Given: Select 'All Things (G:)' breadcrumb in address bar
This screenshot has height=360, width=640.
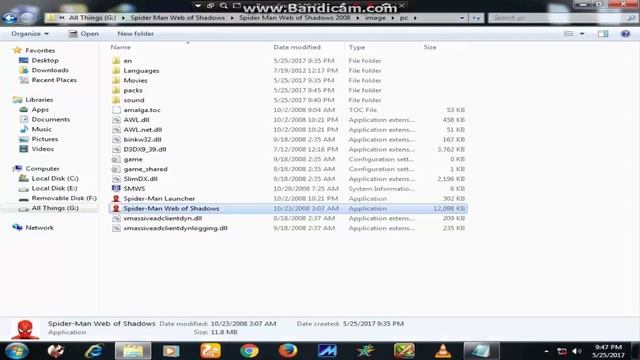Looking at the screenshot, I should tap(92, 18).
